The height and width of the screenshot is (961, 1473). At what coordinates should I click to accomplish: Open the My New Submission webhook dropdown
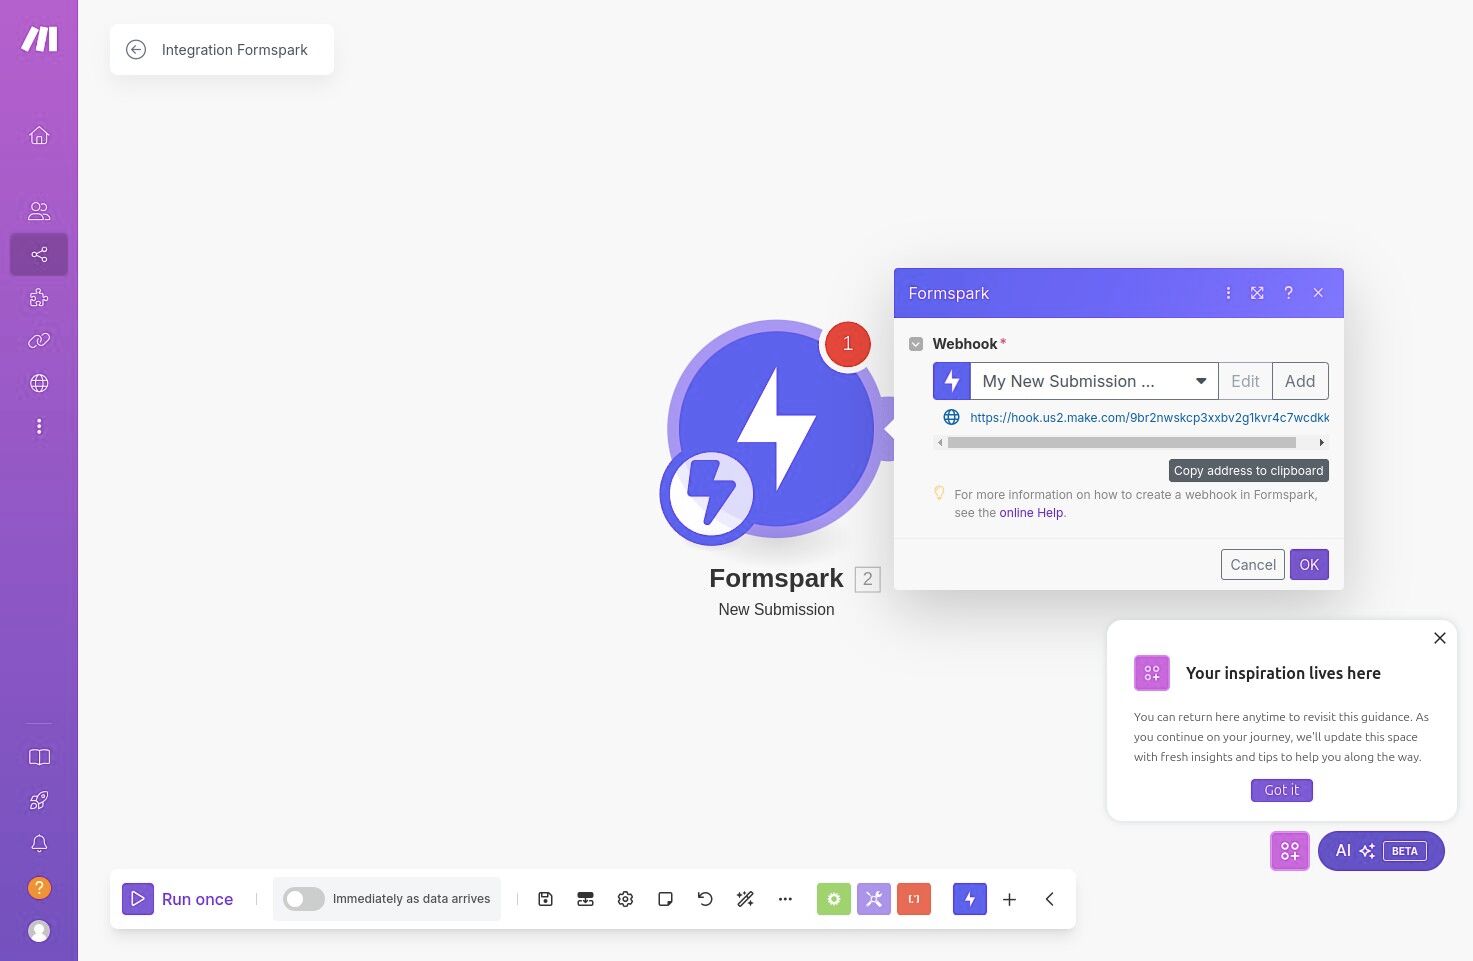(x=1094, y=381)
